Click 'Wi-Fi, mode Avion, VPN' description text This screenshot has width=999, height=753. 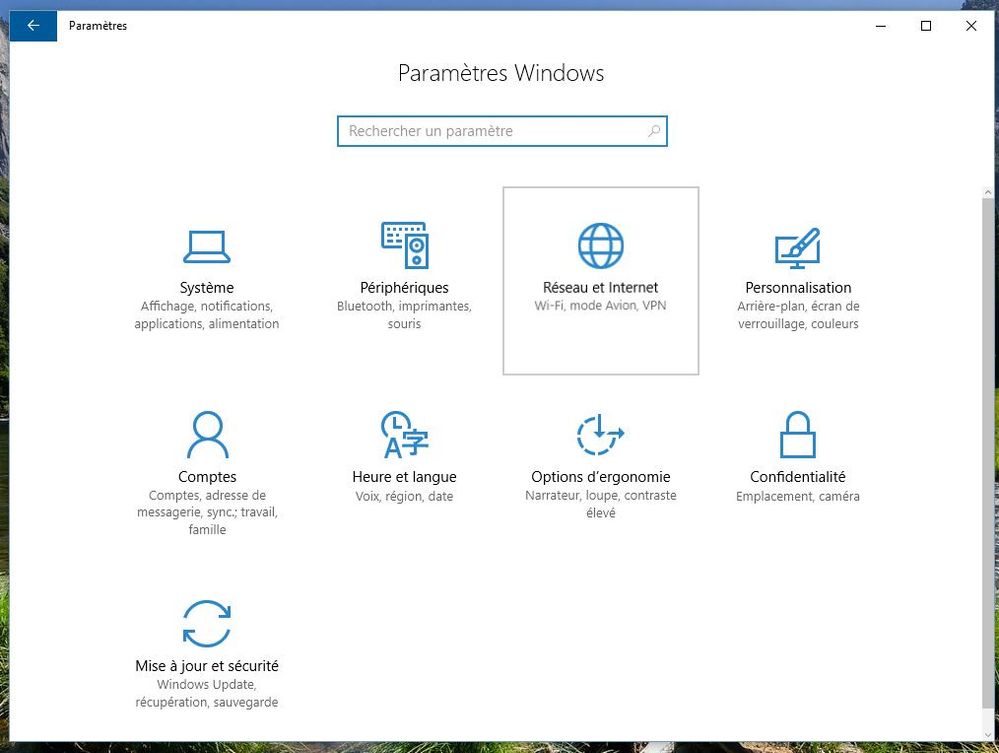(x=600, y=306)
